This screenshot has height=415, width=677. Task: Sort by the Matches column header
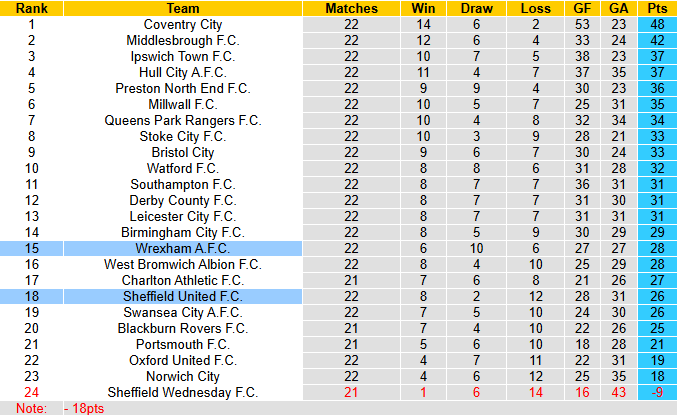351,8
